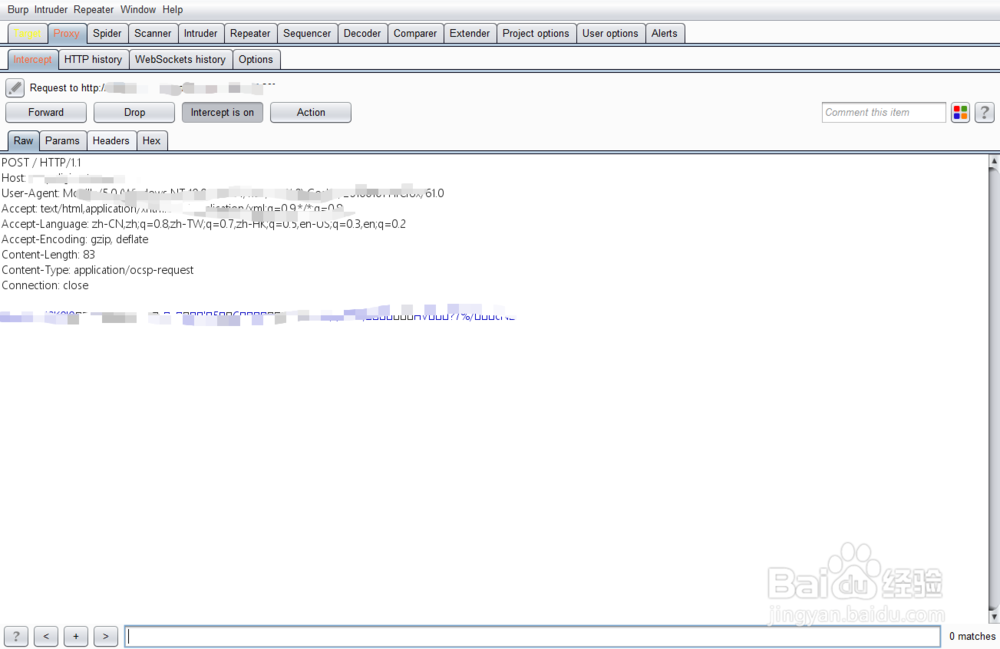Open the Project options tab
The height and width of the screenshot is (649, 1000).
(536, 33)
